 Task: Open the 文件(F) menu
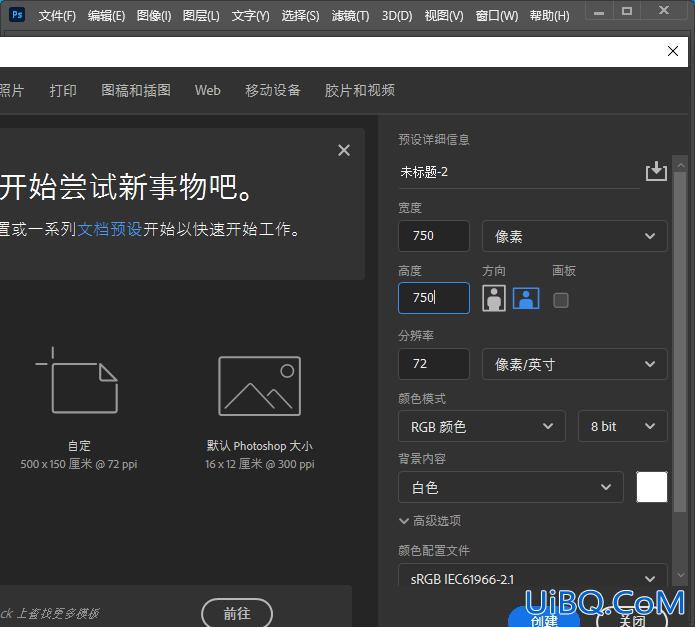tap(57, 16)
